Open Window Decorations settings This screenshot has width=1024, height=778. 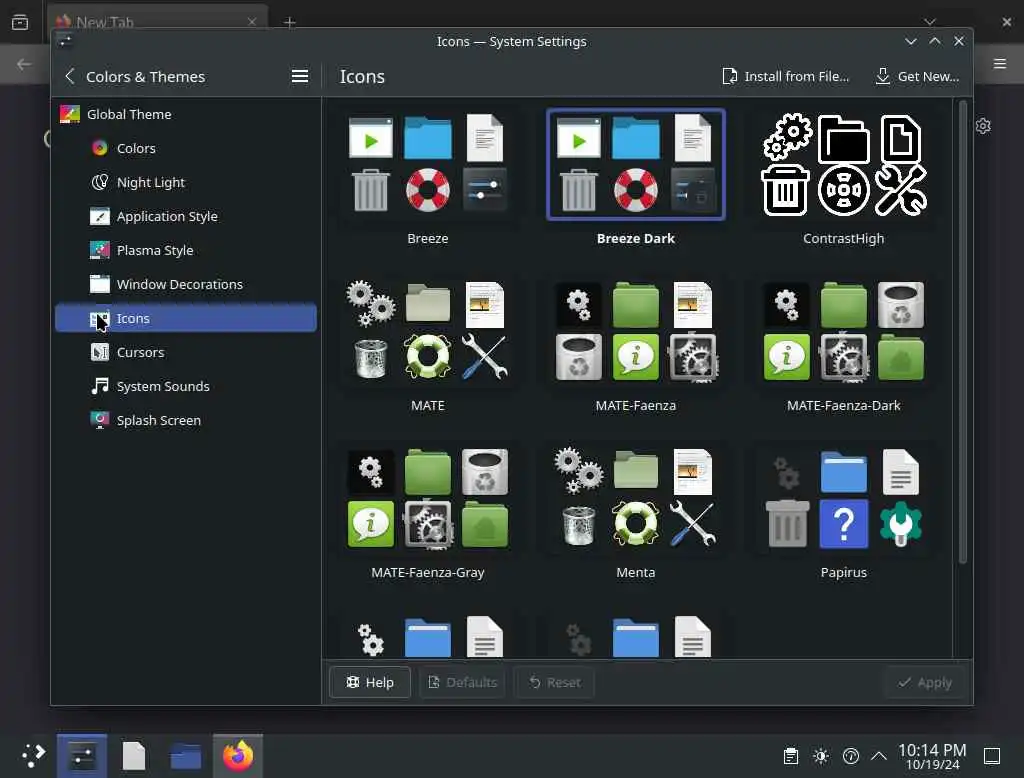click(x=185, y=284)
